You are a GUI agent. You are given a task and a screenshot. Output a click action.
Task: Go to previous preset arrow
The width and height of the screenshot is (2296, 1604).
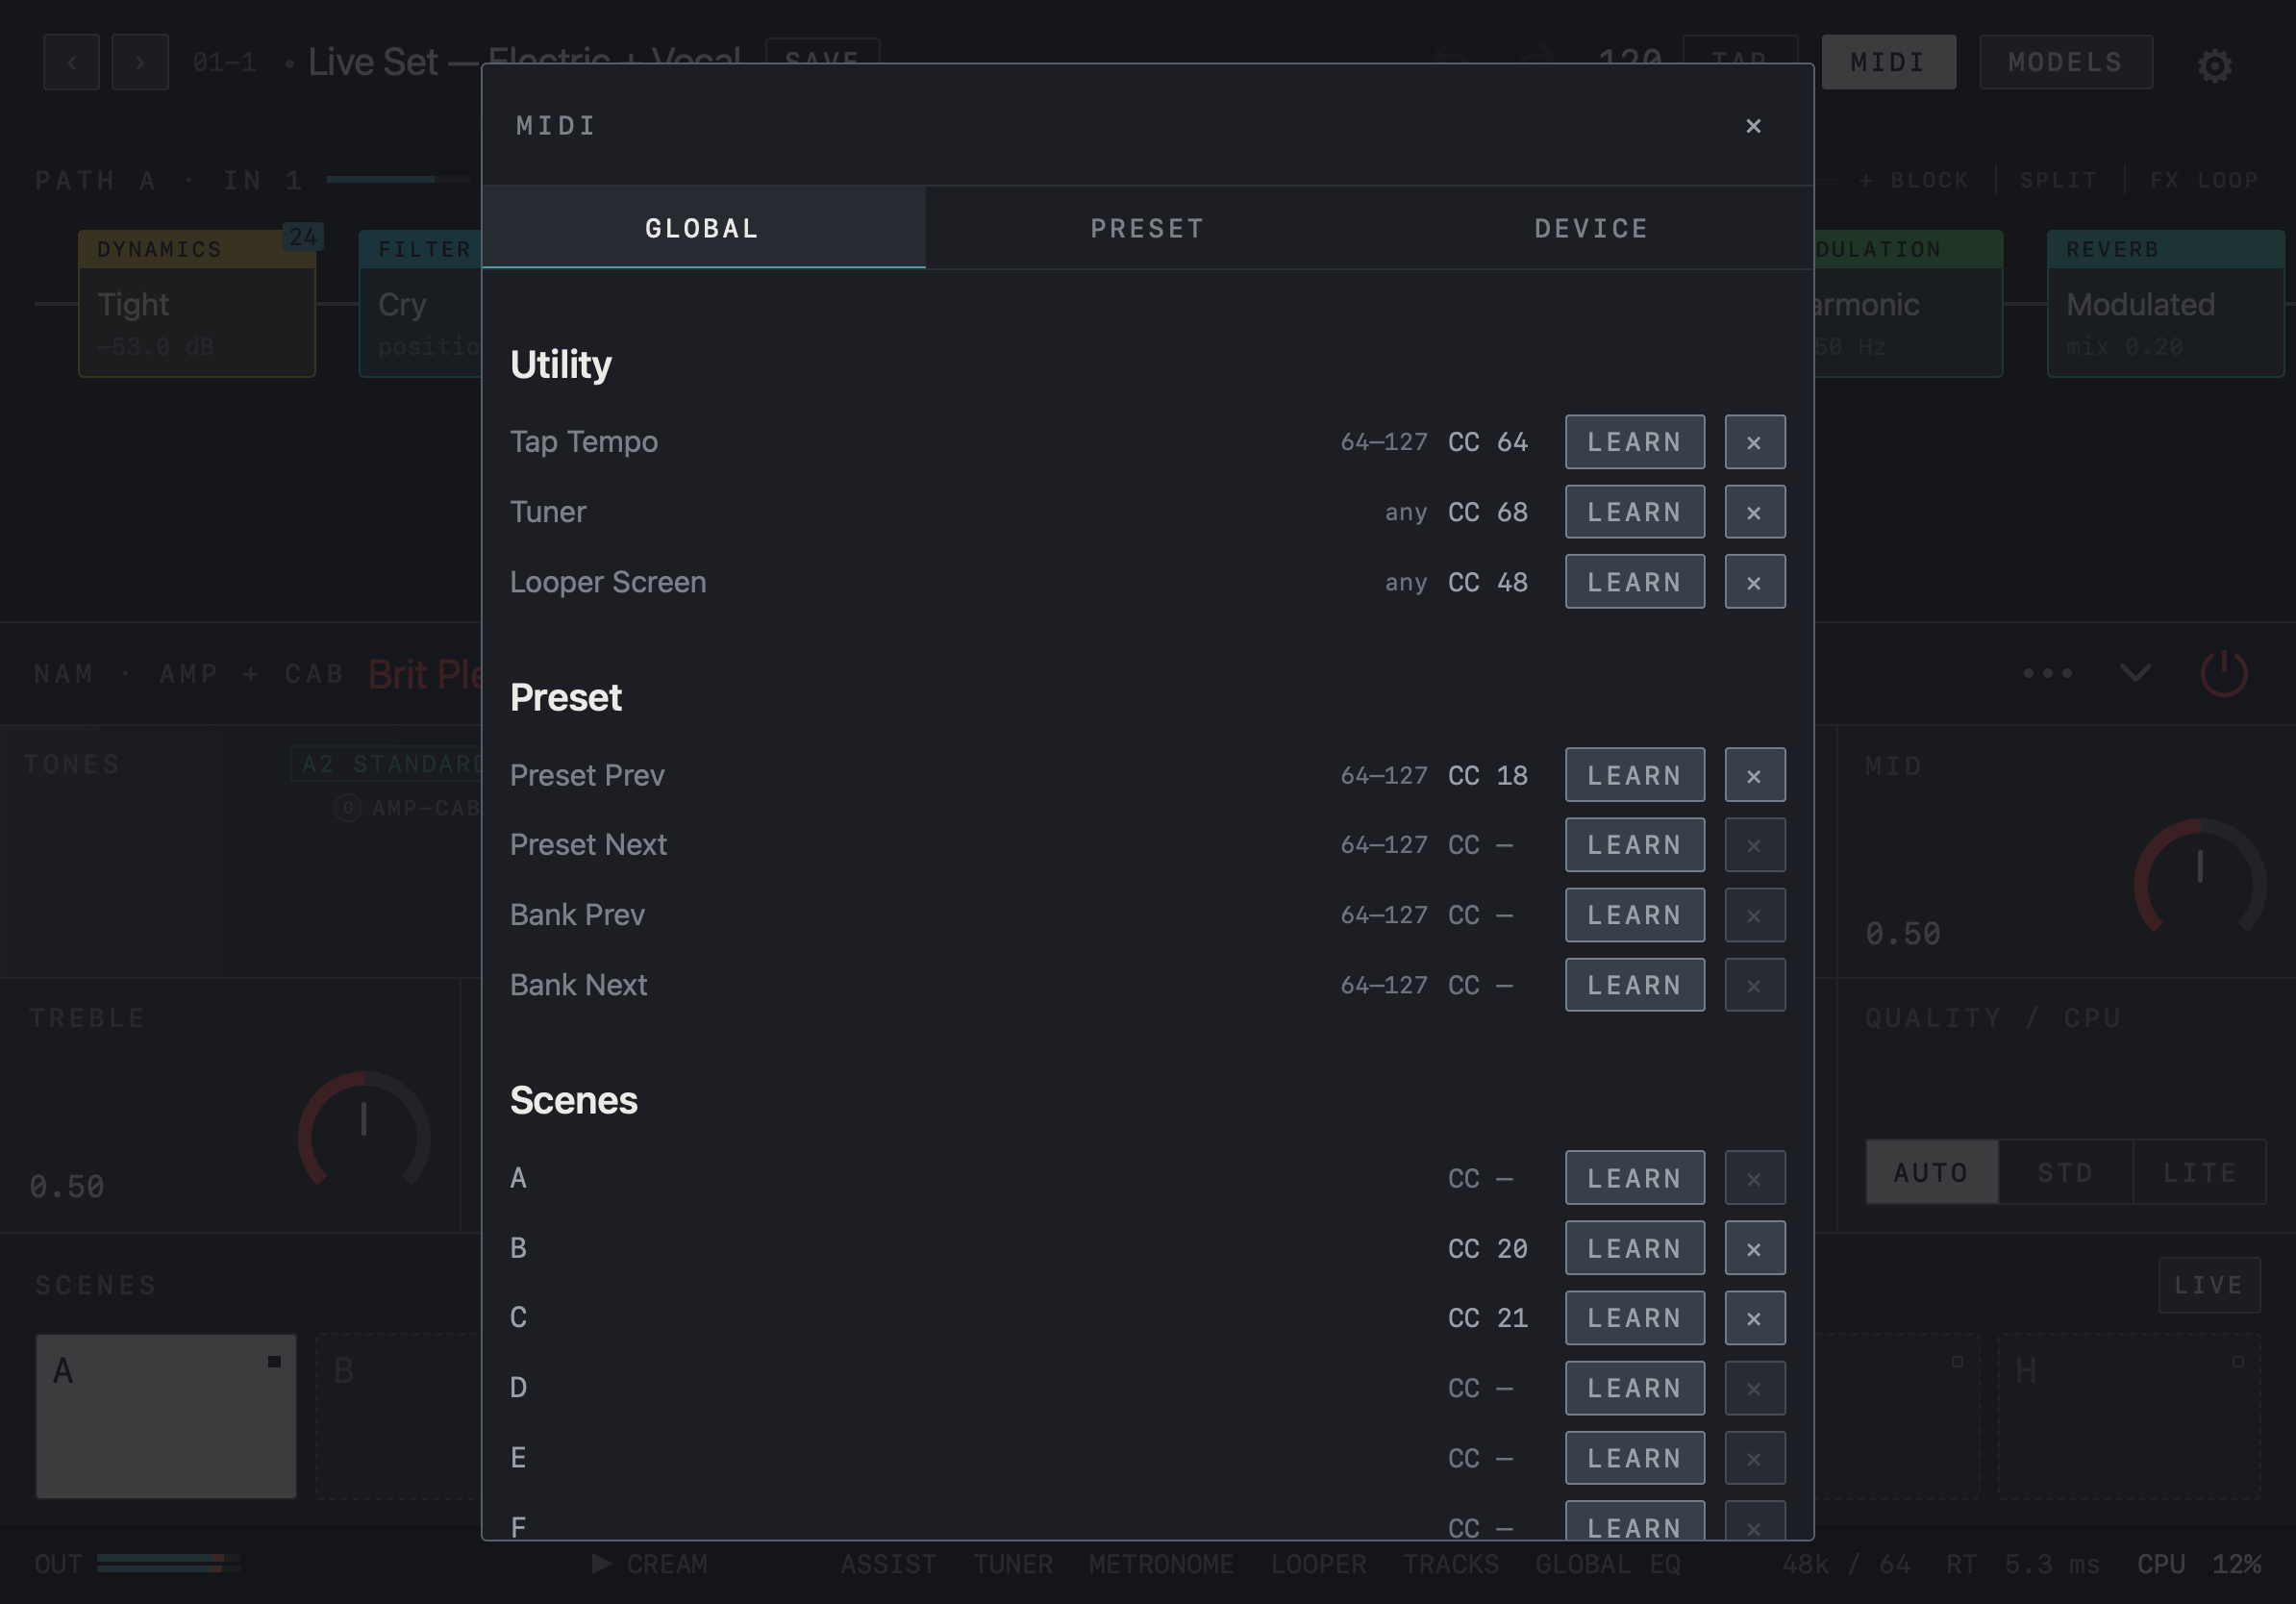click(71, 62)
